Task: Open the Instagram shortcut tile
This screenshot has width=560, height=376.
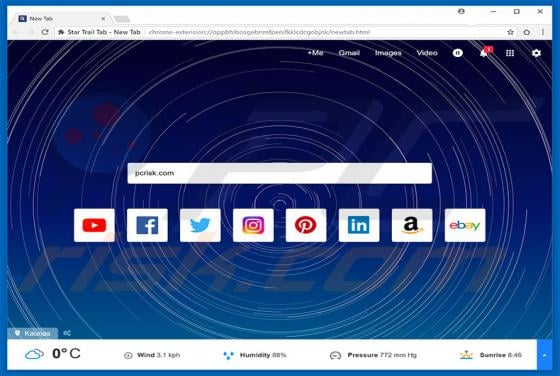Action: pyautogui.click(x=253, y=225)
